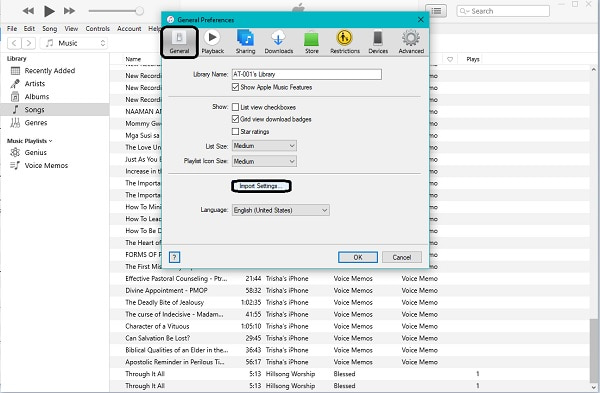
Task: Open the Advanced preferences tab
Action: (x=411, y=42)
